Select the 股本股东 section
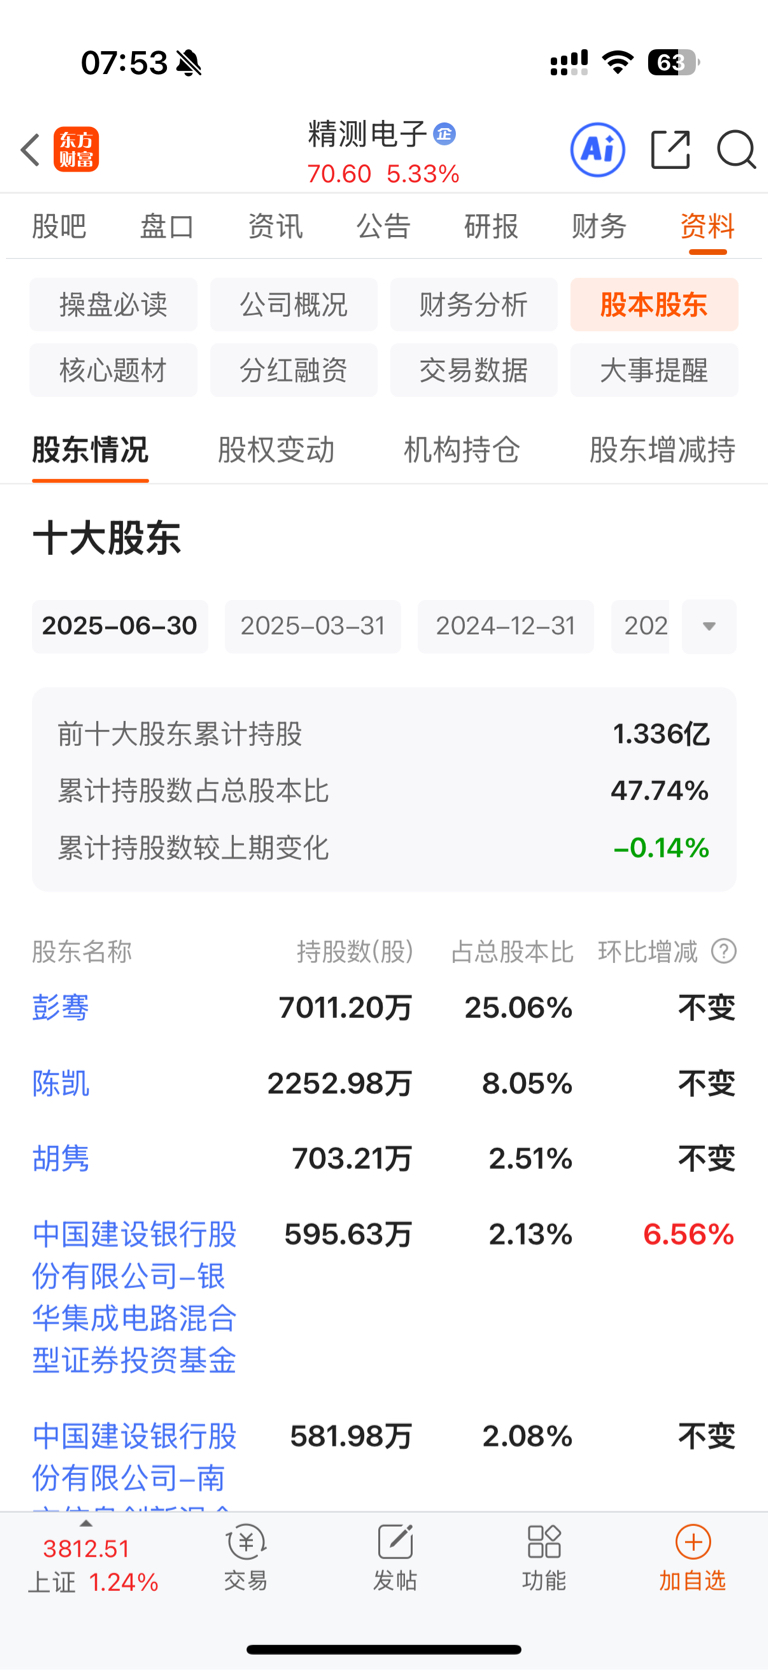Viewport: 768px width, 1670px height. coord(654,305)
